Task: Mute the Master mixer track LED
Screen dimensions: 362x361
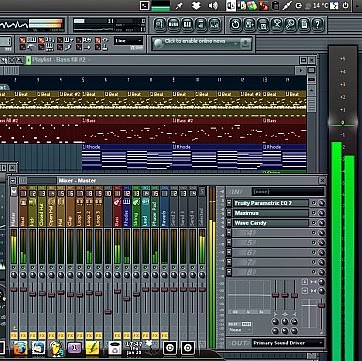Action: (14, 267)
